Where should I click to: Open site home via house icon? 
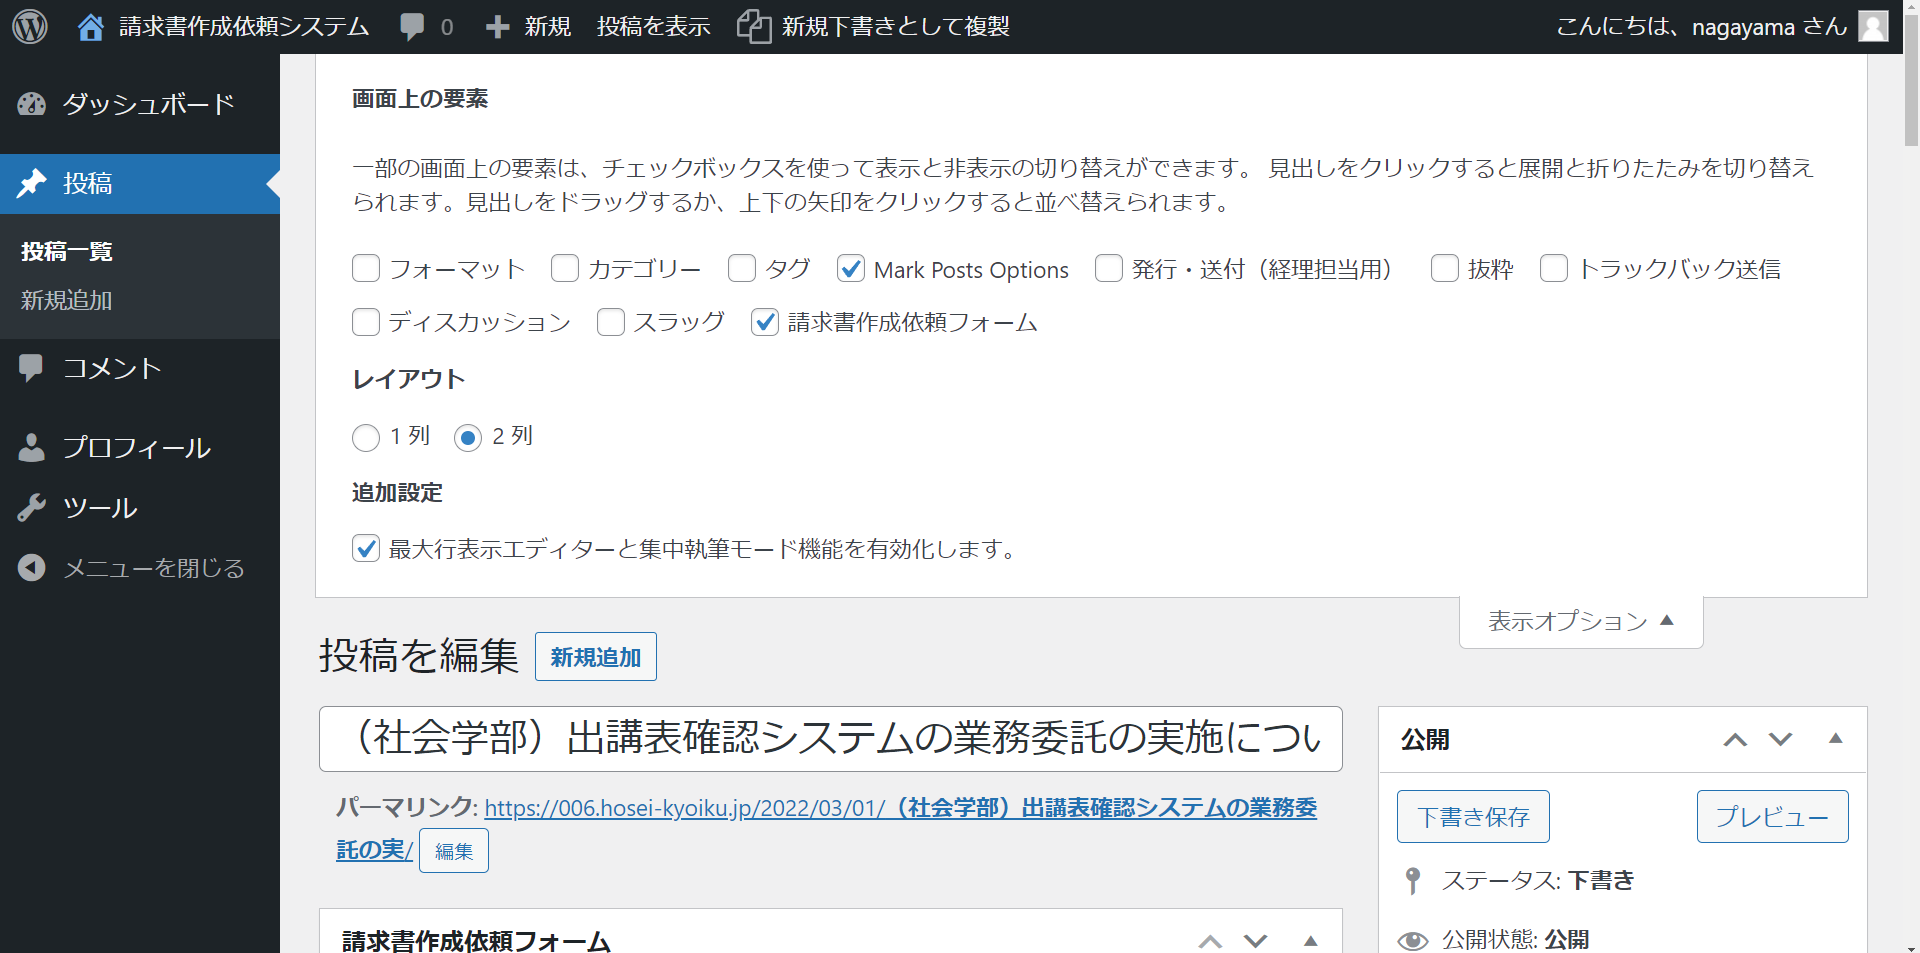coord(90,27)
